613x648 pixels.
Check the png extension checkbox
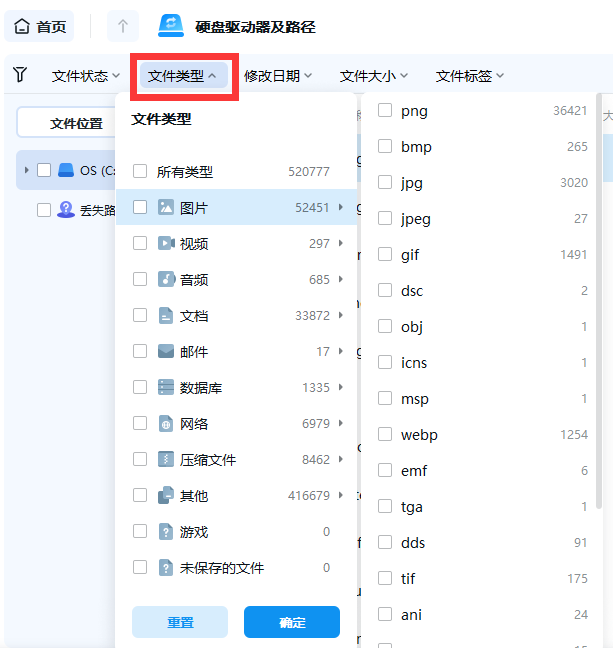coord(385,110)
